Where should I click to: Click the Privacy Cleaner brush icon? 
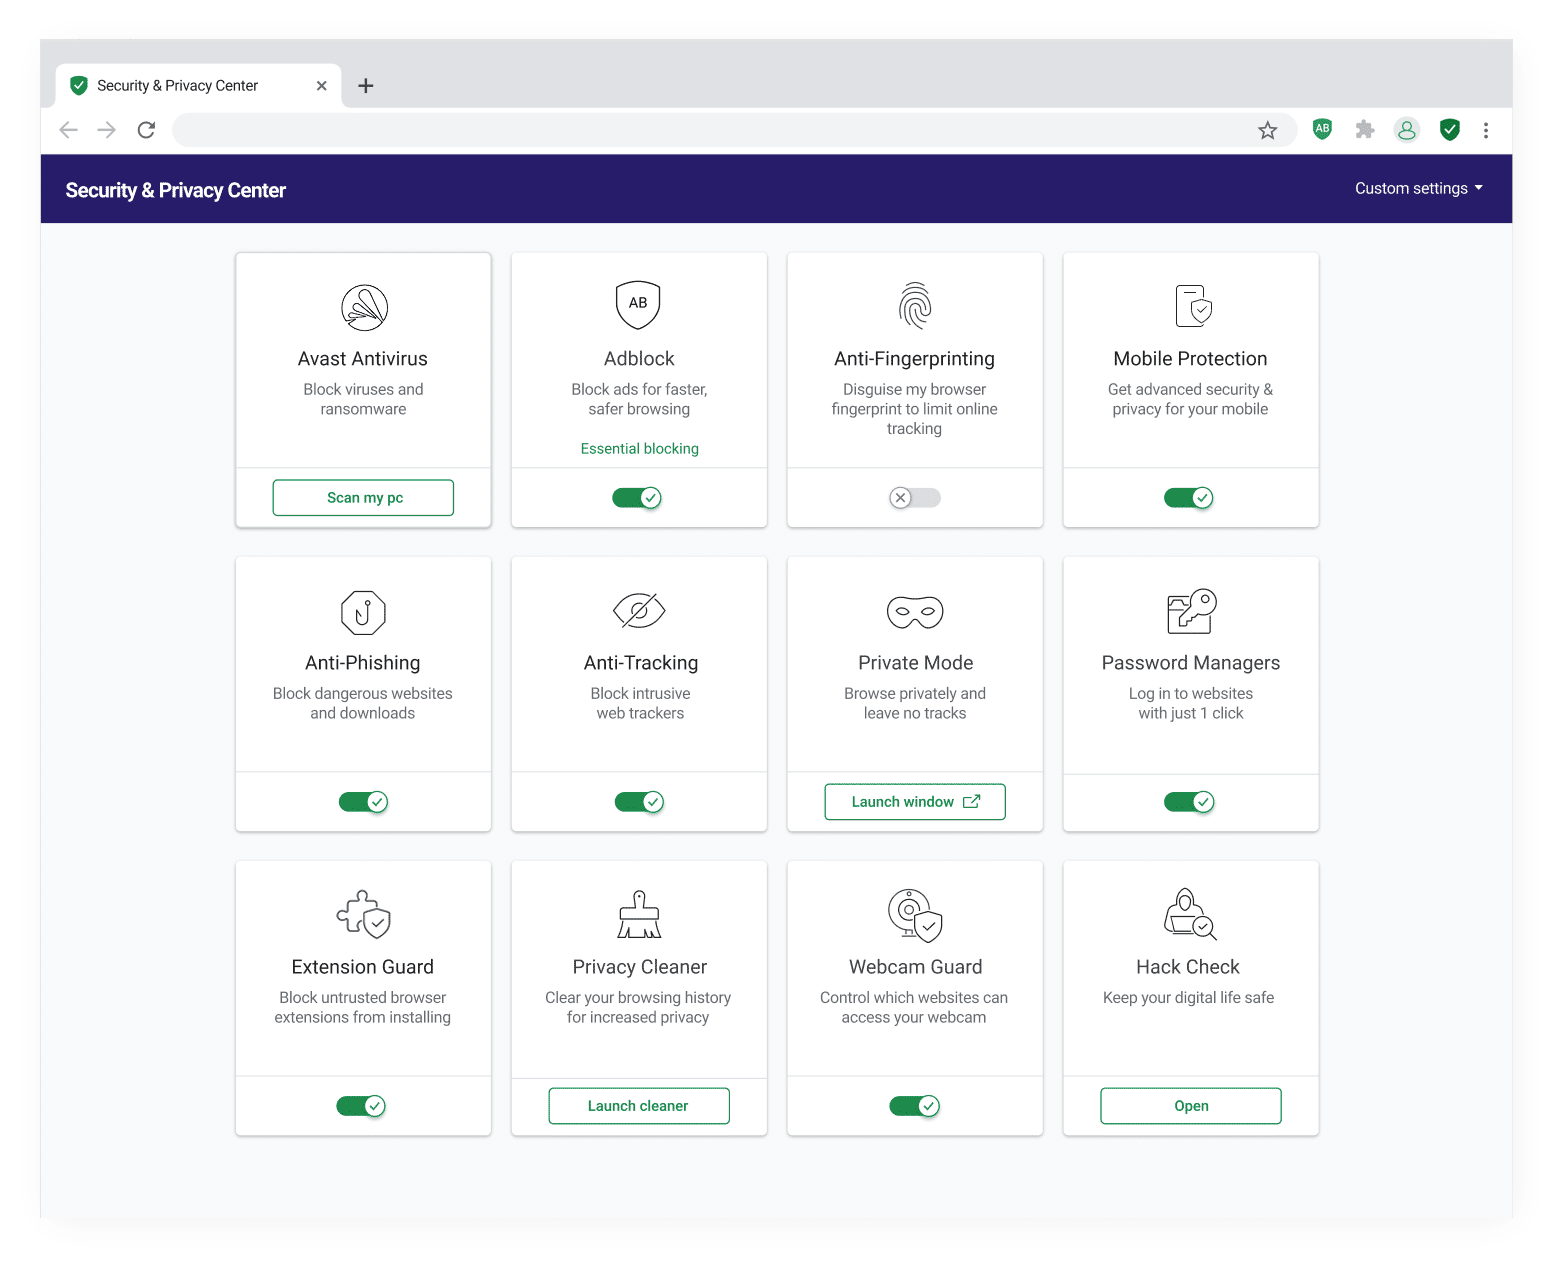[639, 915]
